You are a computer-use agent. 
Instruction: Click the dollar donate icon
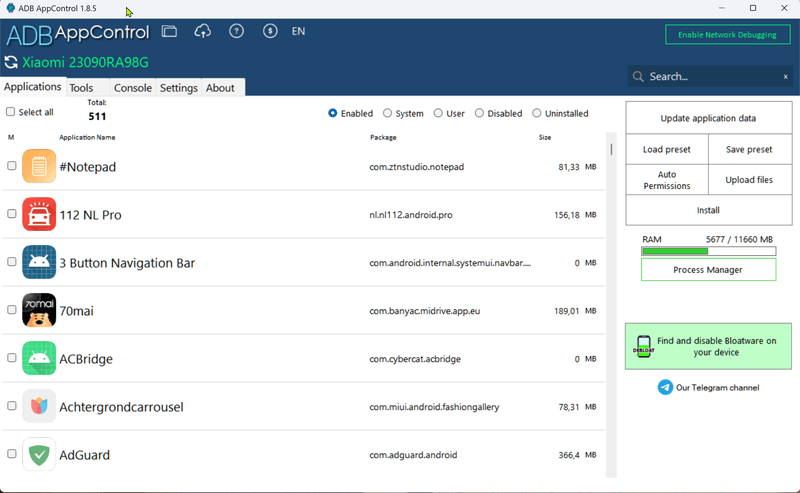point(270,32)
